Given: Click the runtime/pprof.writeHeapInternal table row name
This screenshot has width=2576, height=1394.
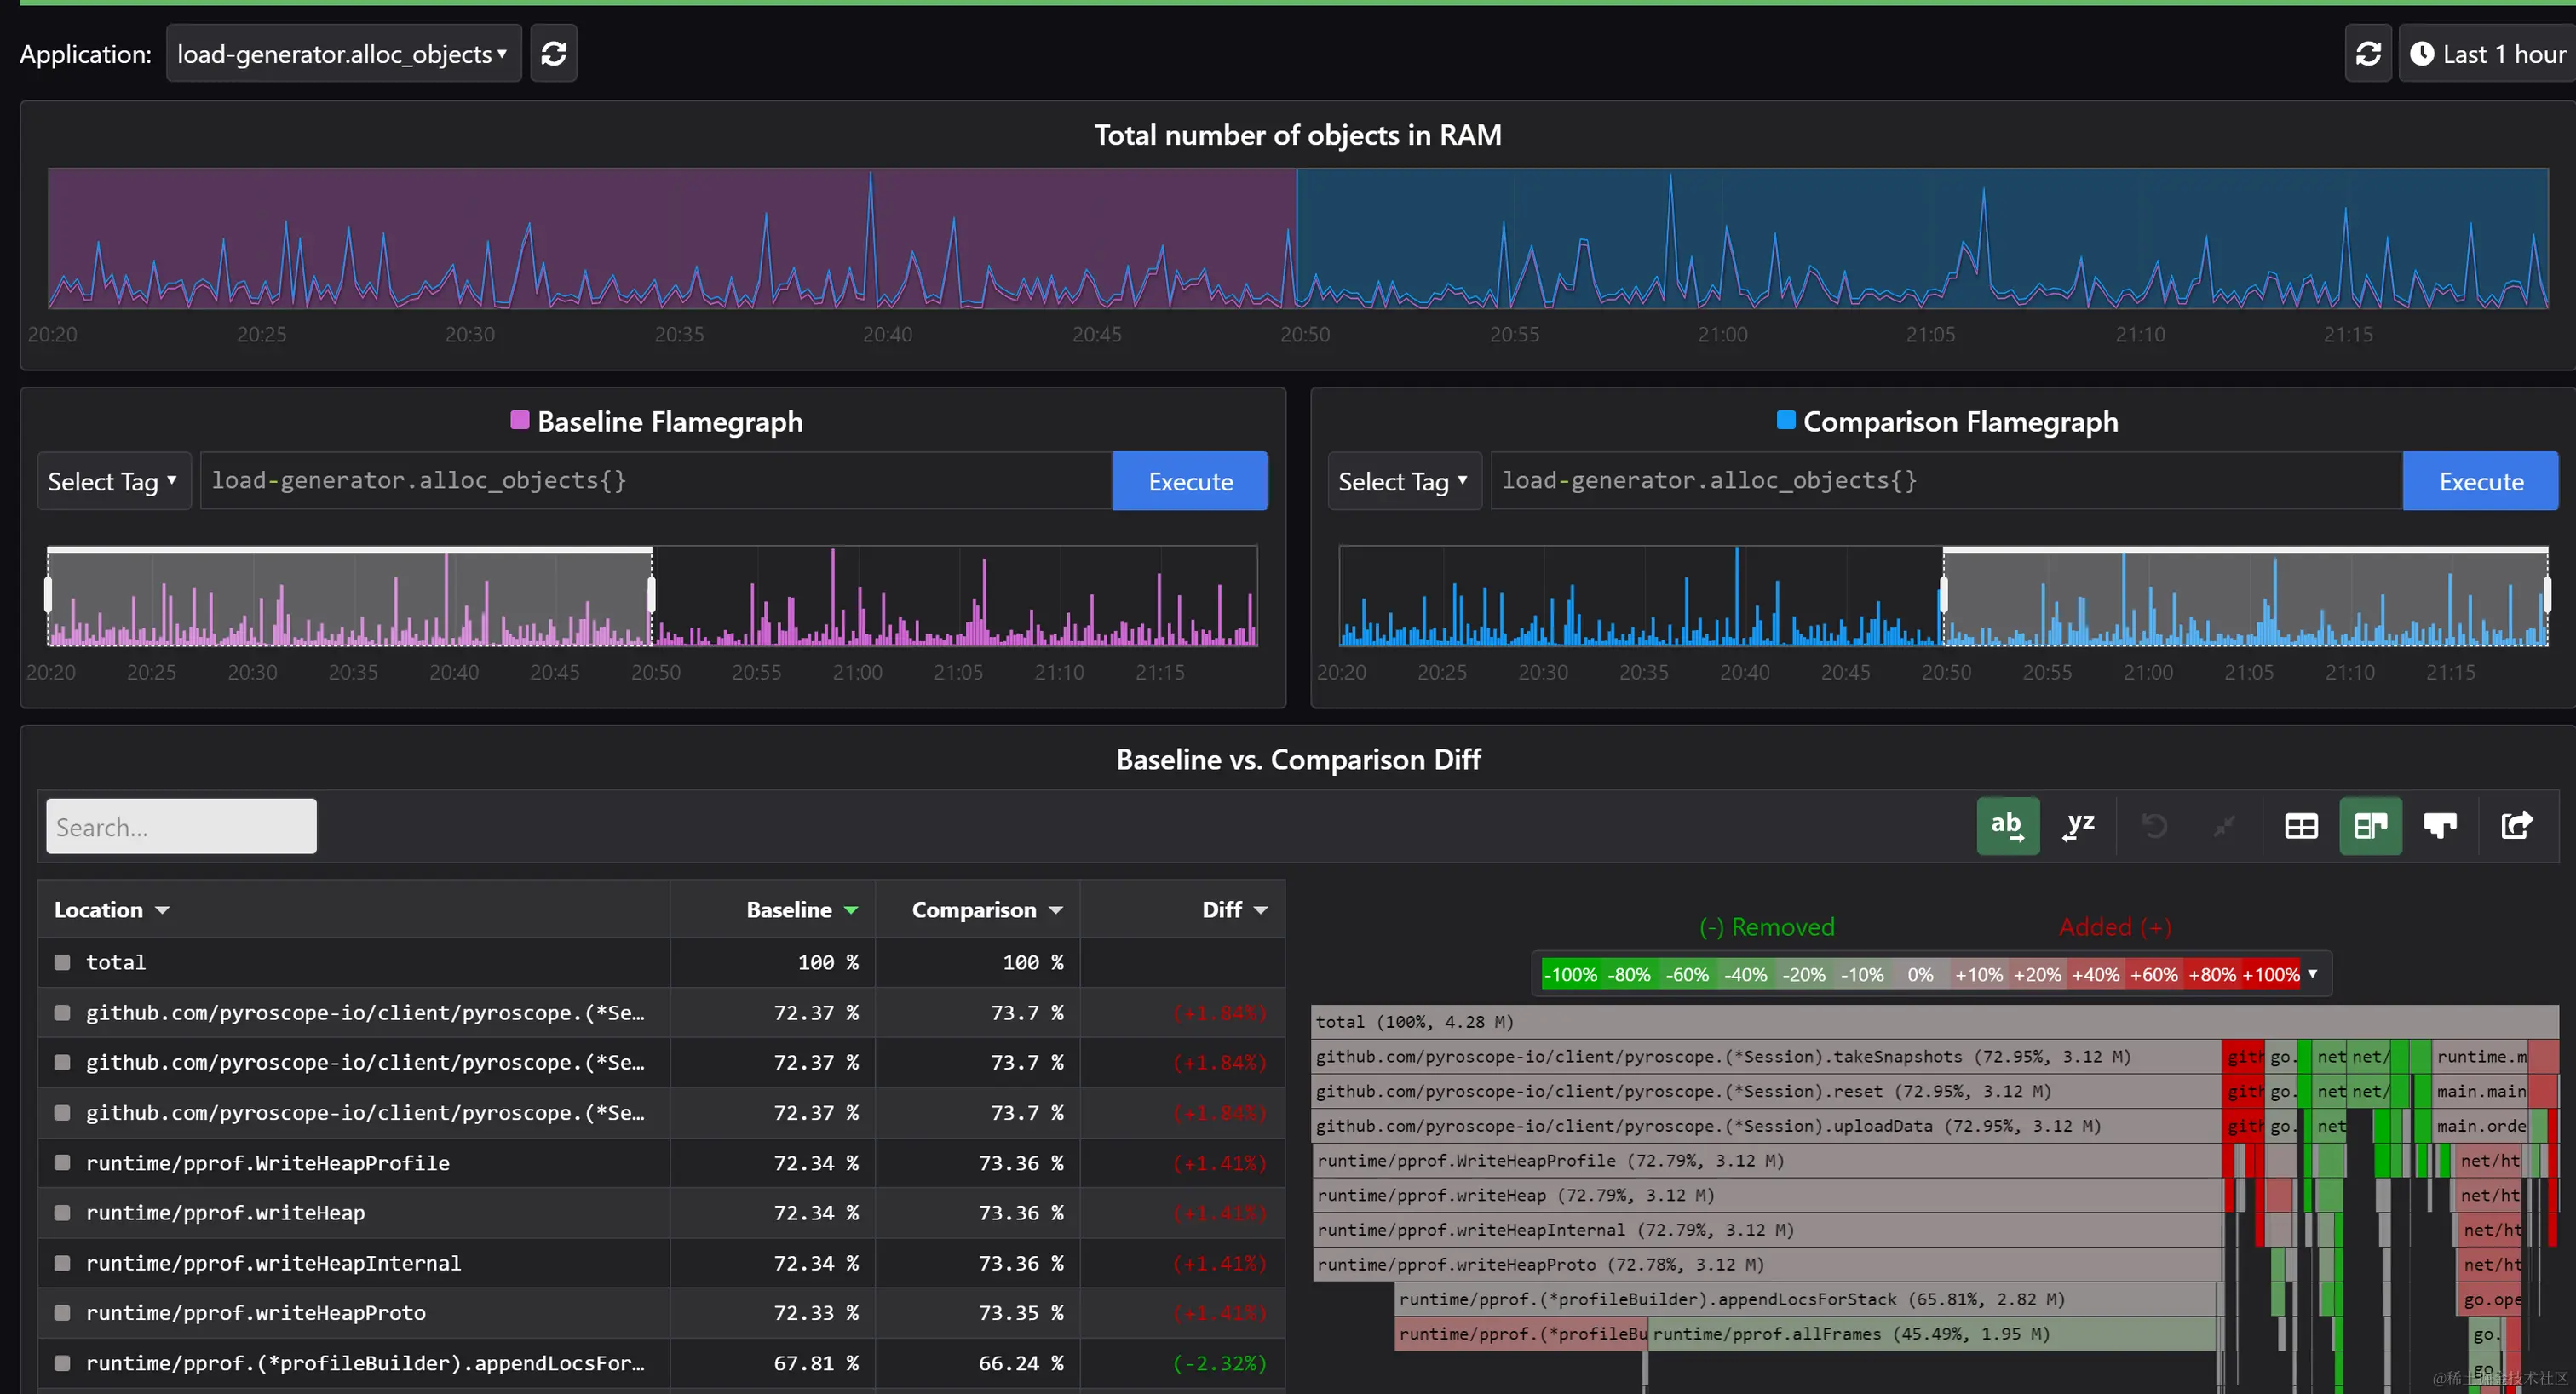Looking at the screenshot, I should point(273,1263).
